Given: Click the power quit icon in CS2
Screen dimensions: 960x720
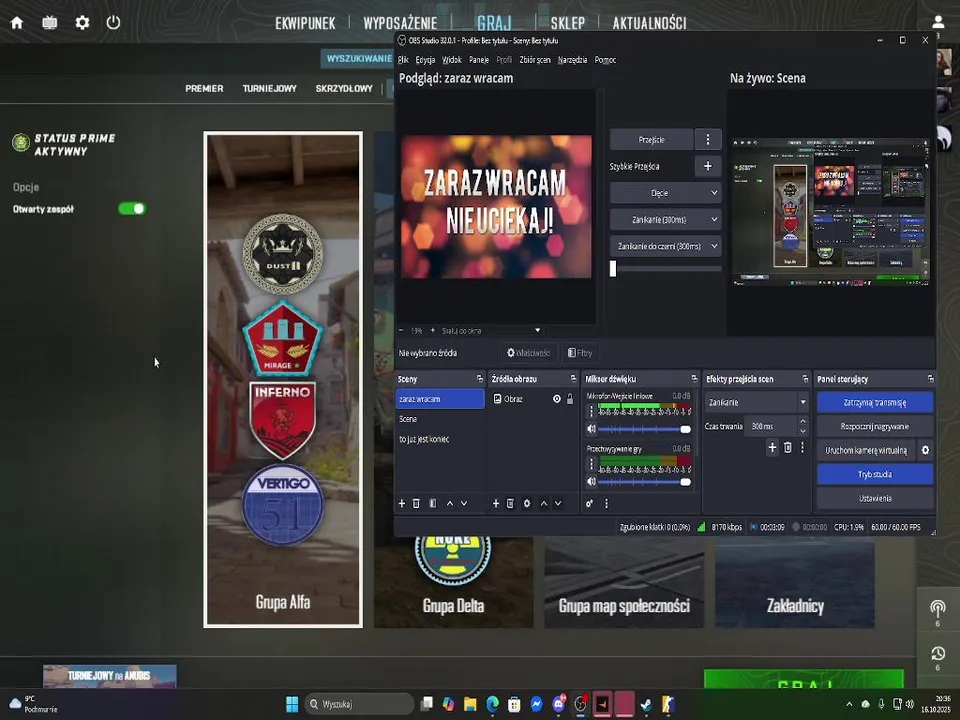Looking at the screenshot, I should [113, 23].
